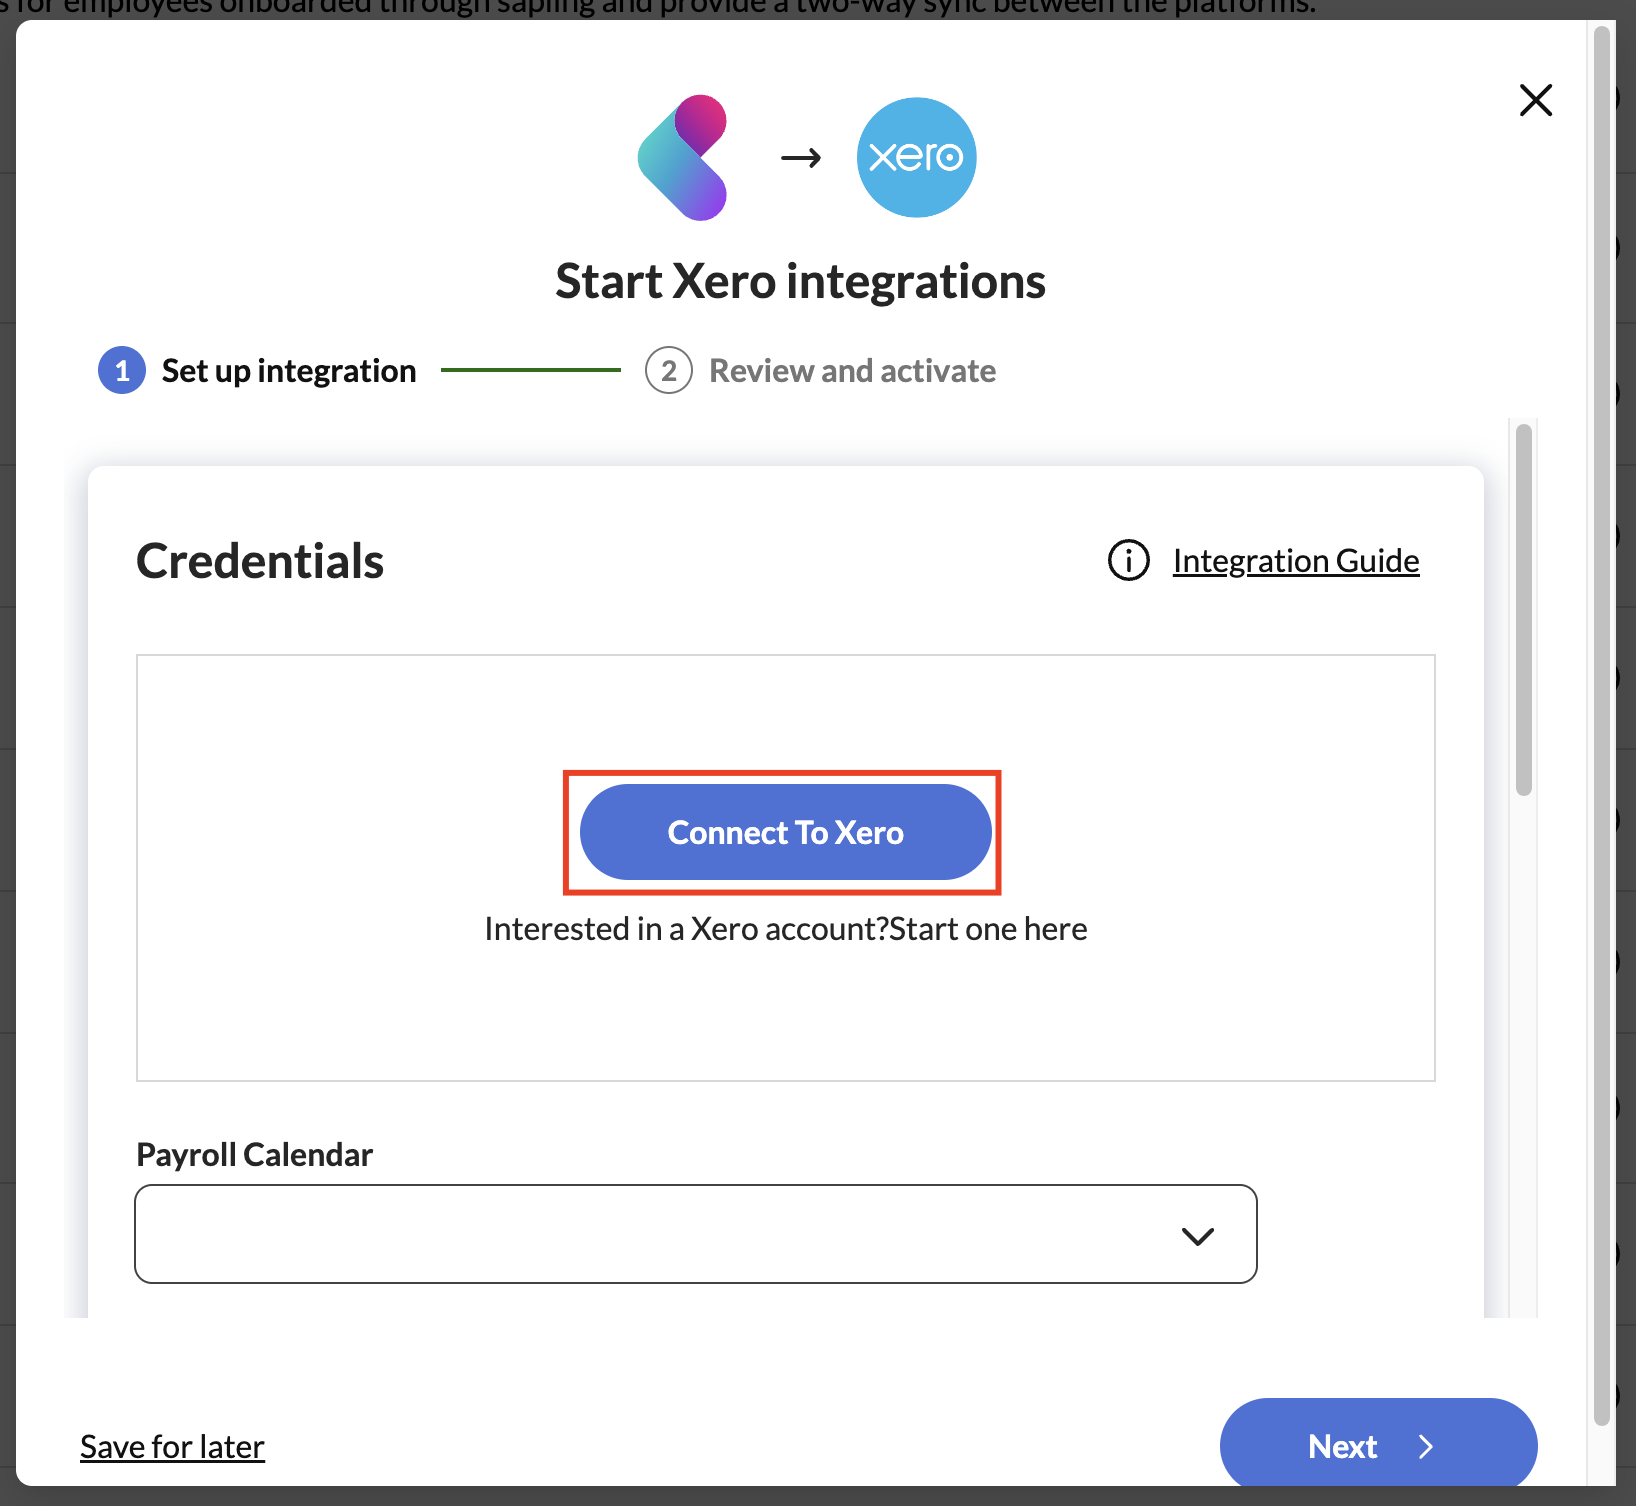Click the blue Xero logo
Viewport: 1636px width, 1506px height.
pos(916,158)
